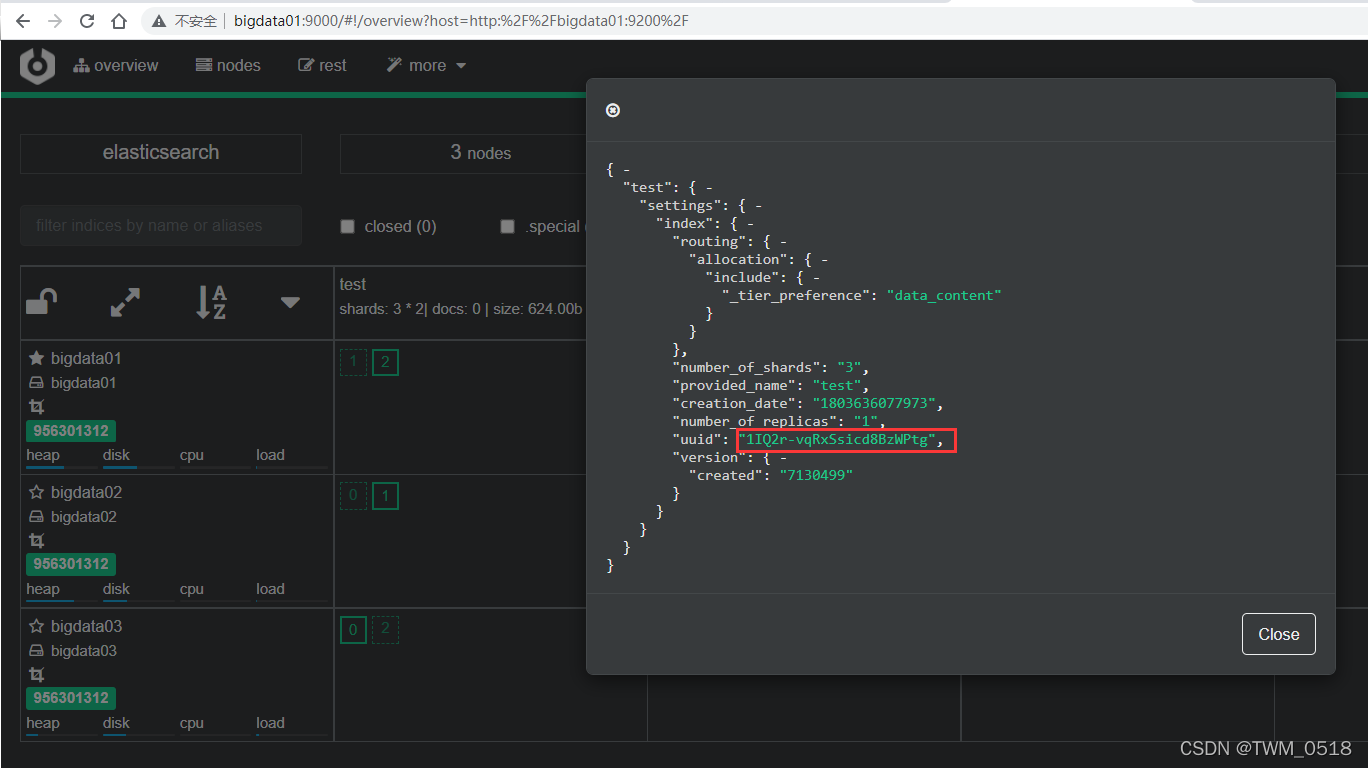Select replica shard 0 on node bigdata02
The image size is (1368, 768).
353,496
